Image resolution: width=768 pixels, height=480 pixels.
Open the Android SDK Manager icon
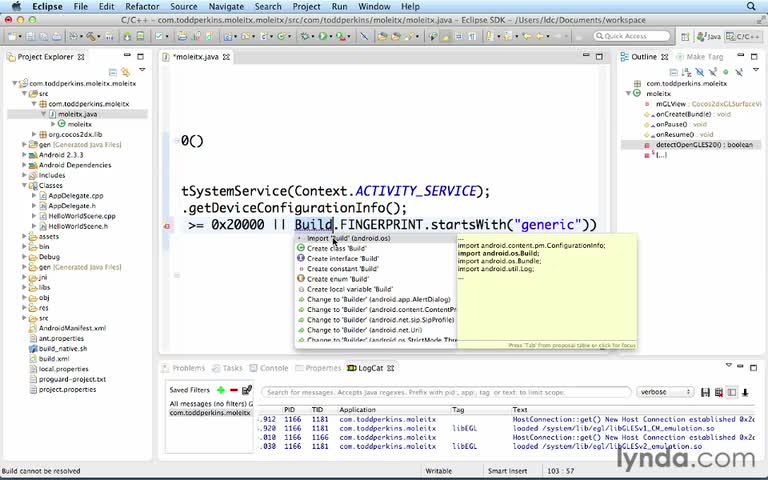pos(127,36)
